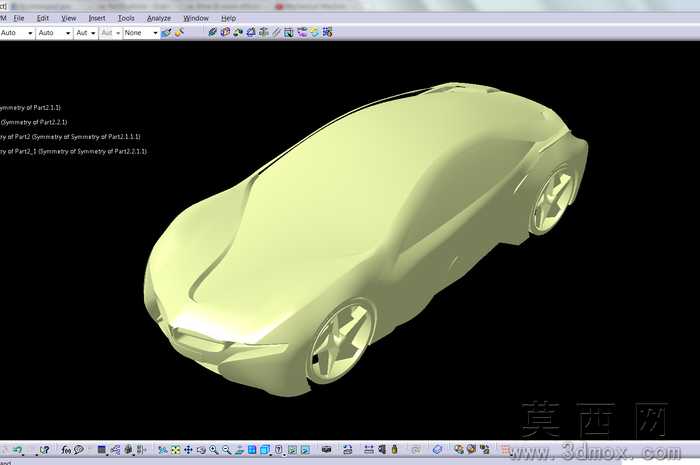
Task: Click the graphic properties wizard icon
Action: pyautogui.click(x=179, y=33)
